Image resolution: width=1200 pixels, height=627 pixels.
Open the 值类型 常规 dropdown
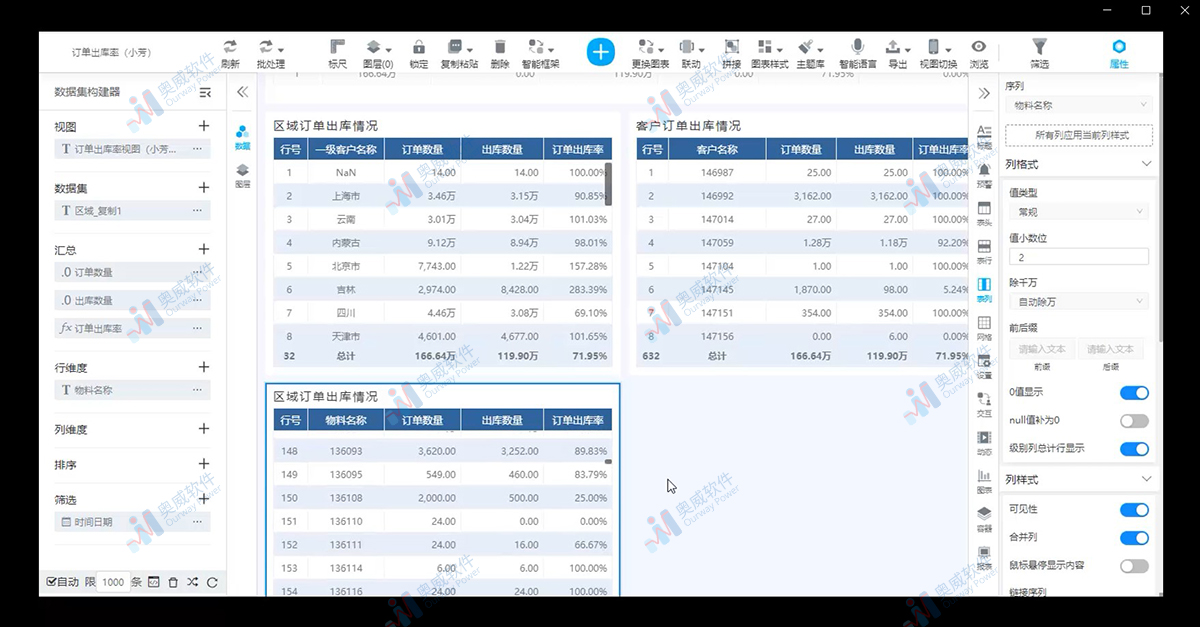(x=1078, y=211)
